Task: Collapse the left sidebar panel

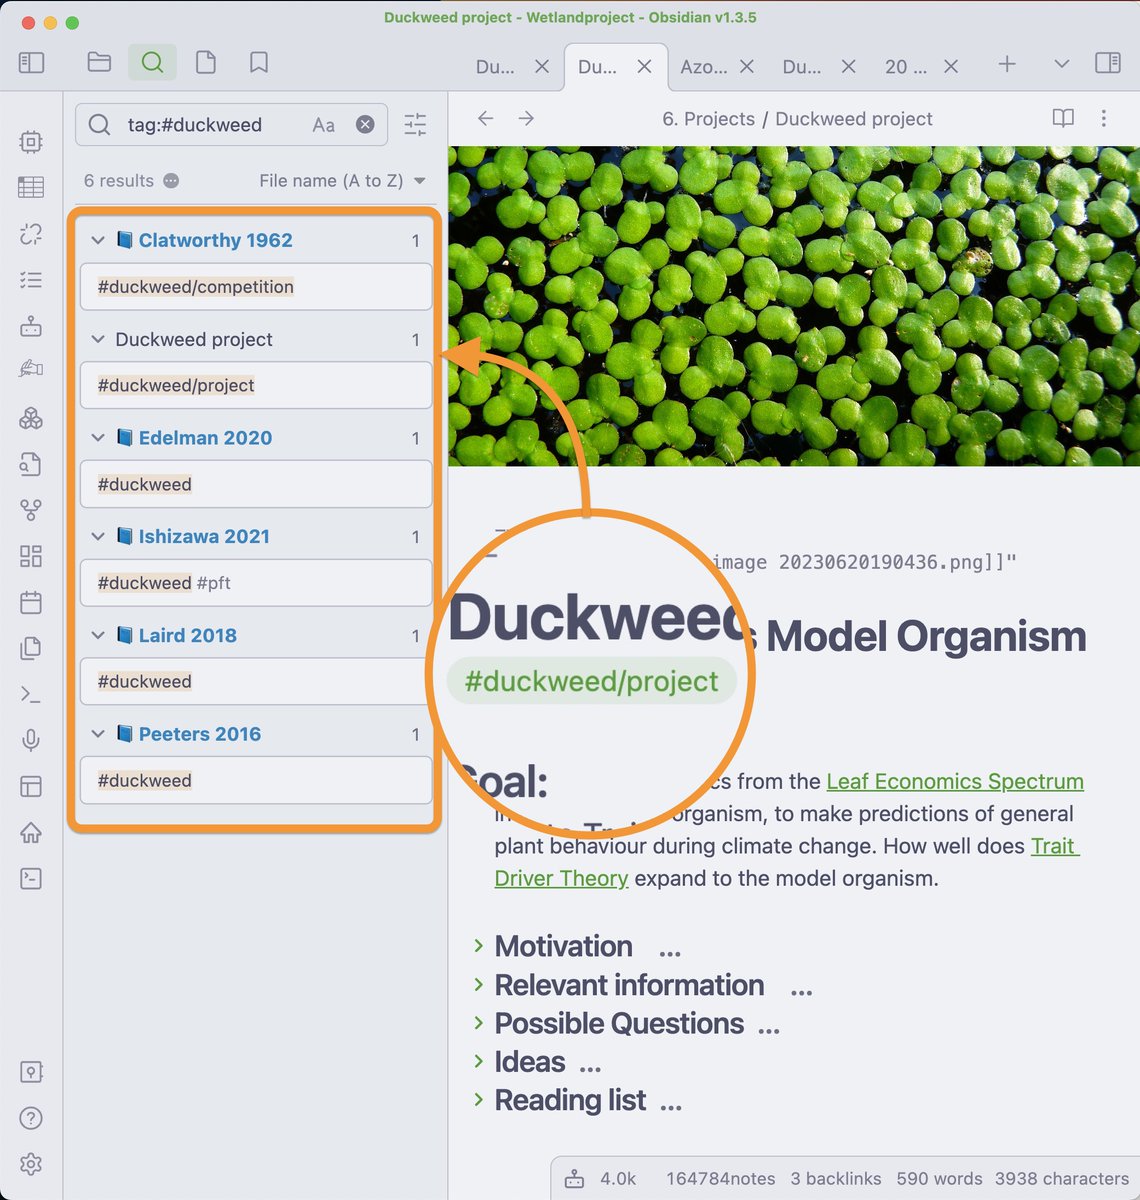Action: 31,62
